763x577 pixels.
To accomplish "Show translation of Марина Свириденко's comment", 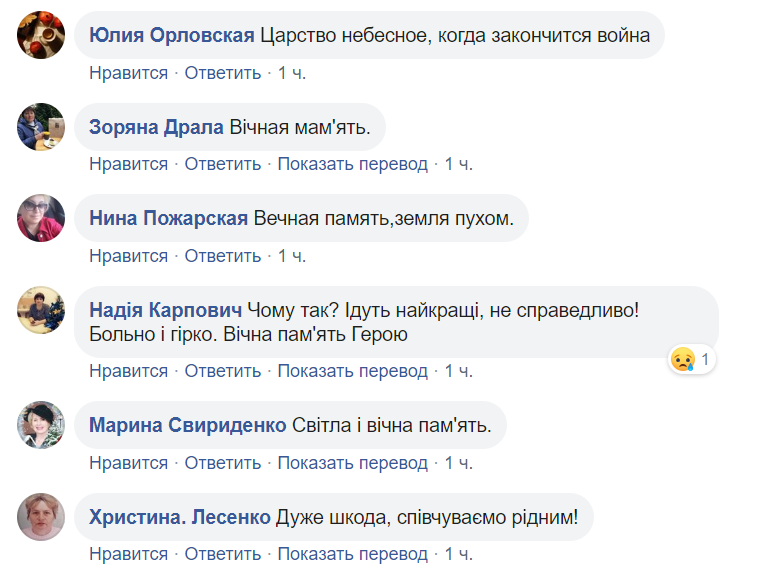I will (x=352, y=463).
